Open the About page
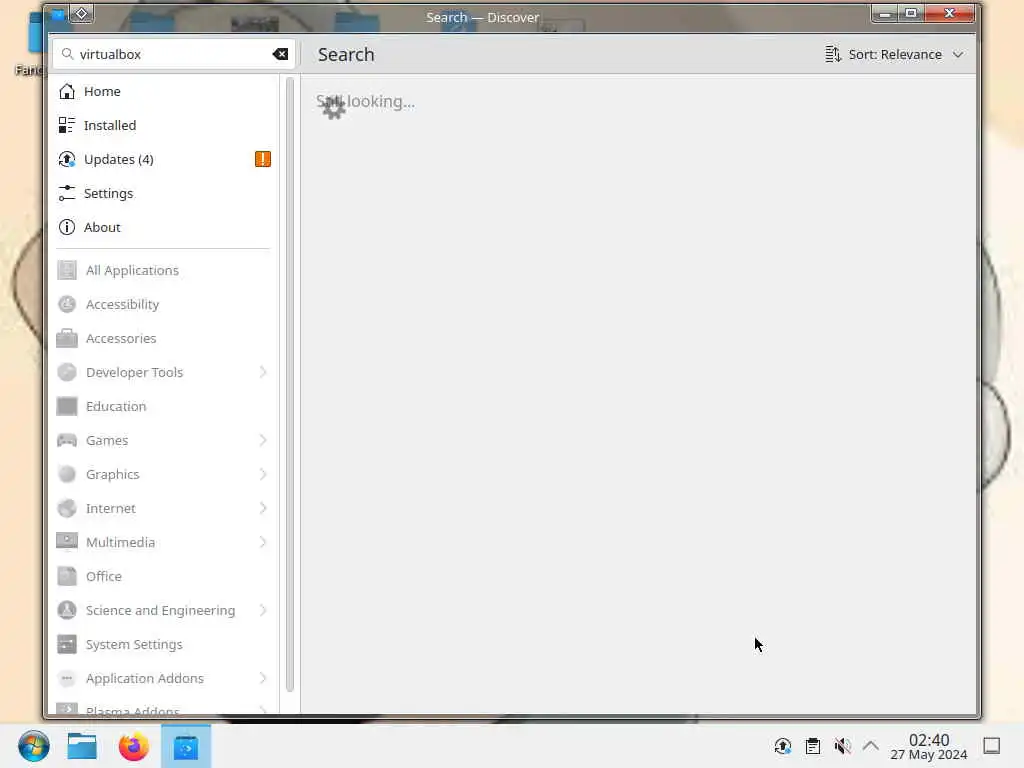Image resolution: width=1024 pixels, height=768 pixels. point(163,227)
